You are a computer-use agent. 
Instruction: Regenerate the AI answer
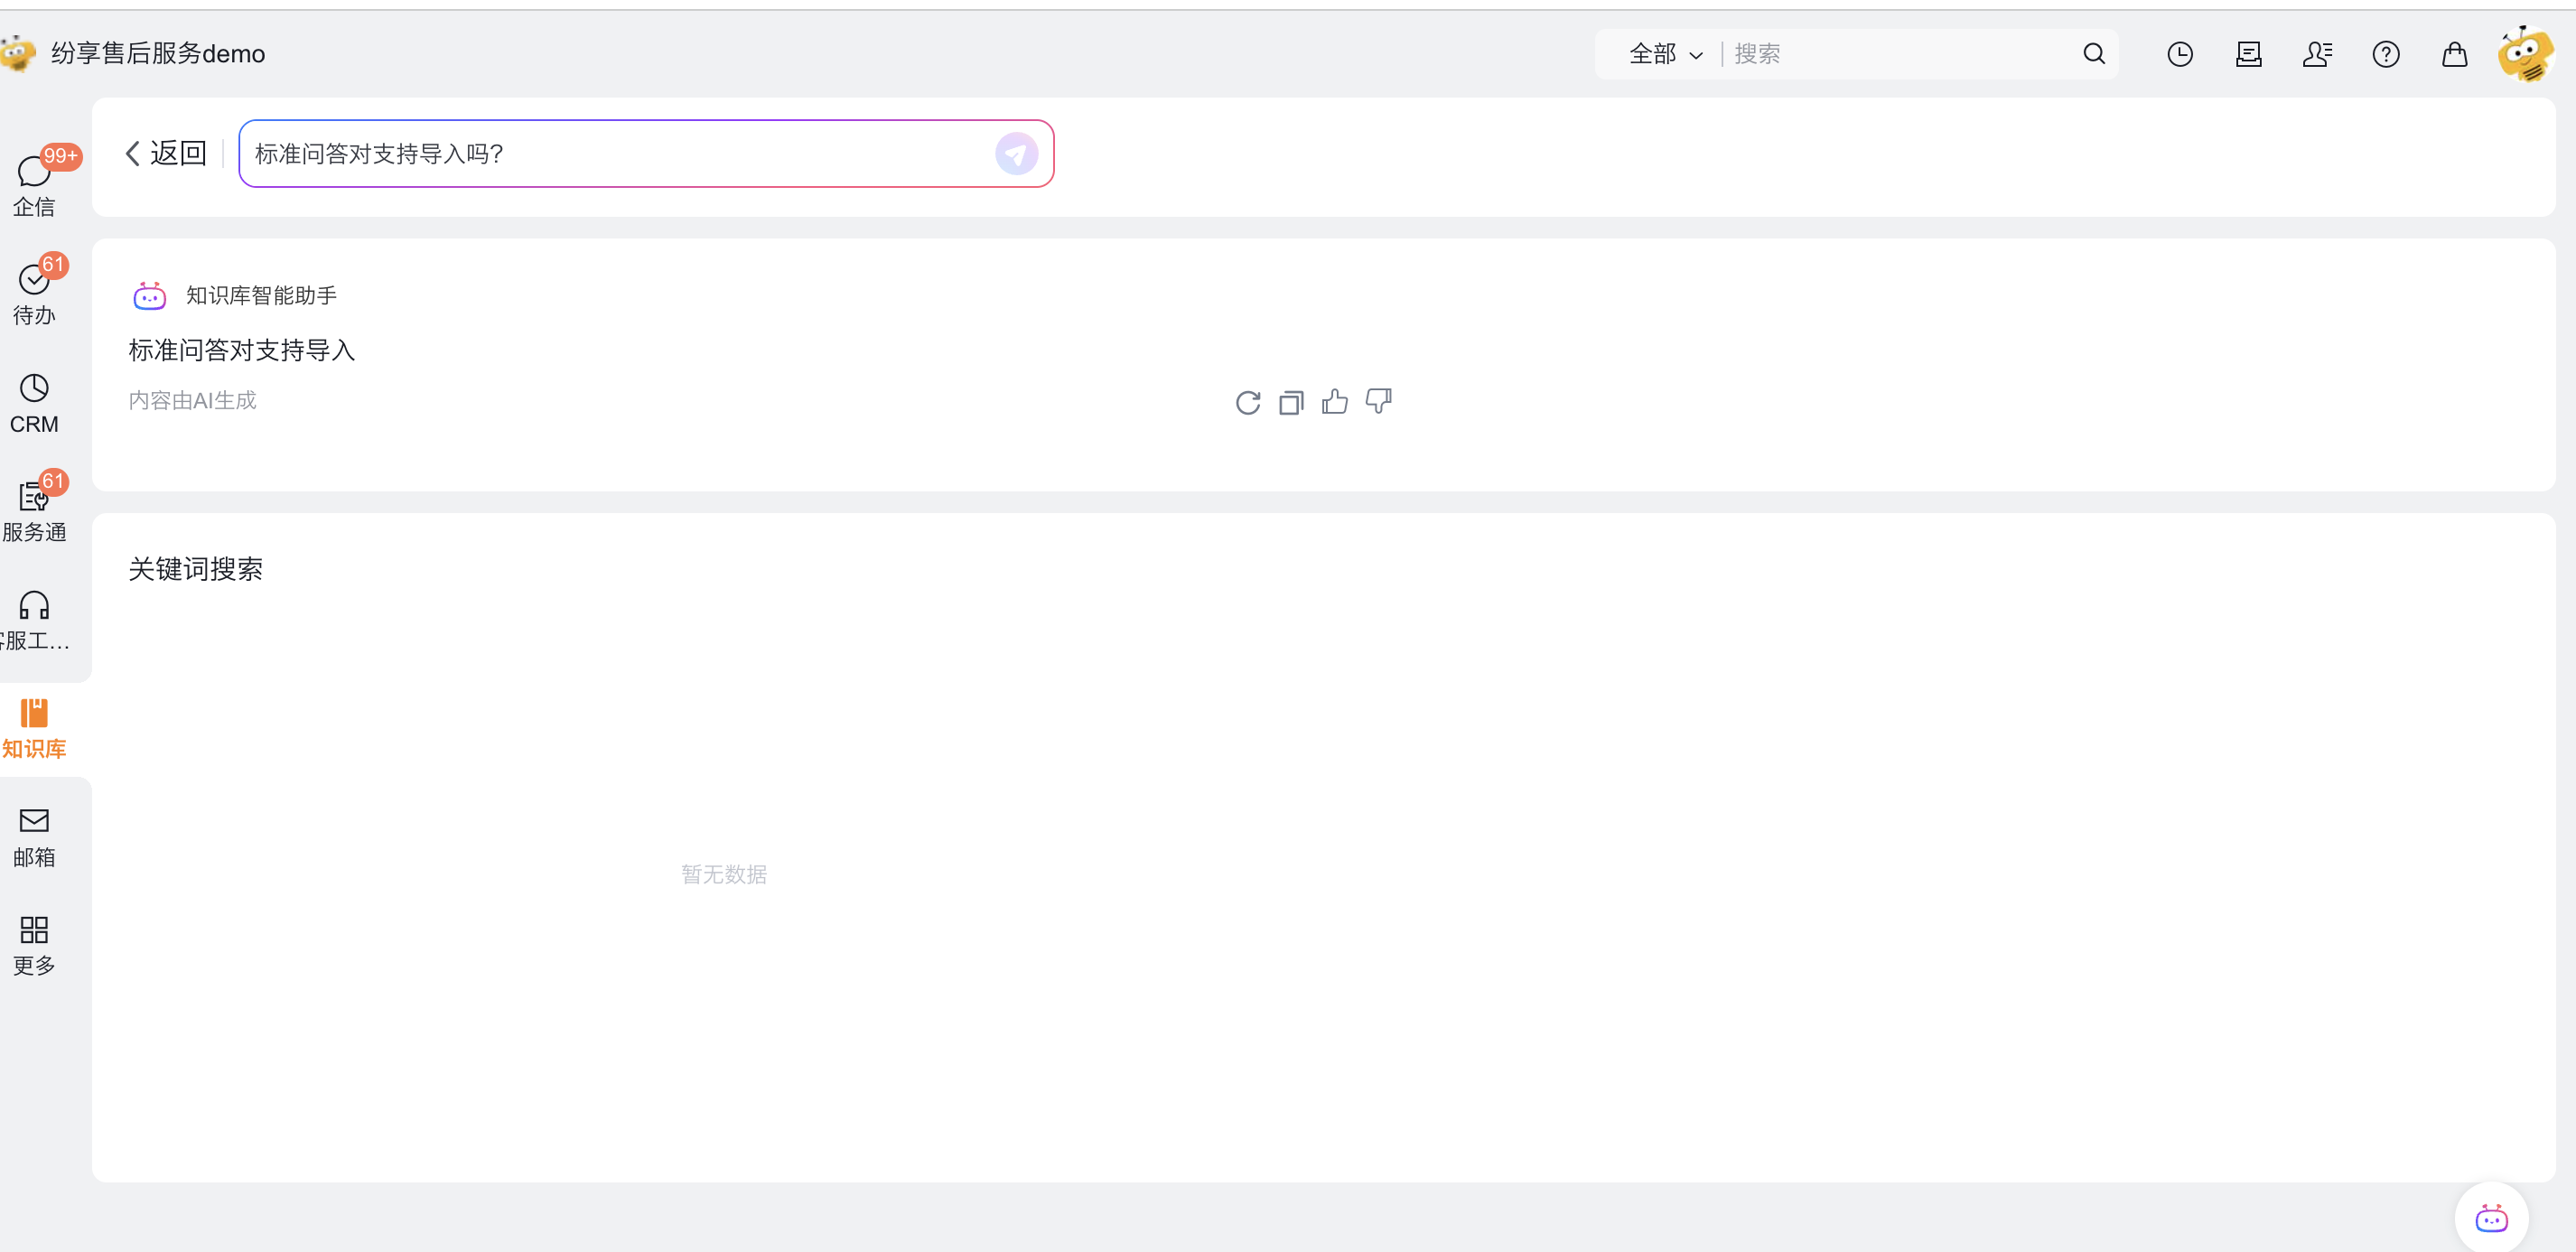tap(1247, 402)
